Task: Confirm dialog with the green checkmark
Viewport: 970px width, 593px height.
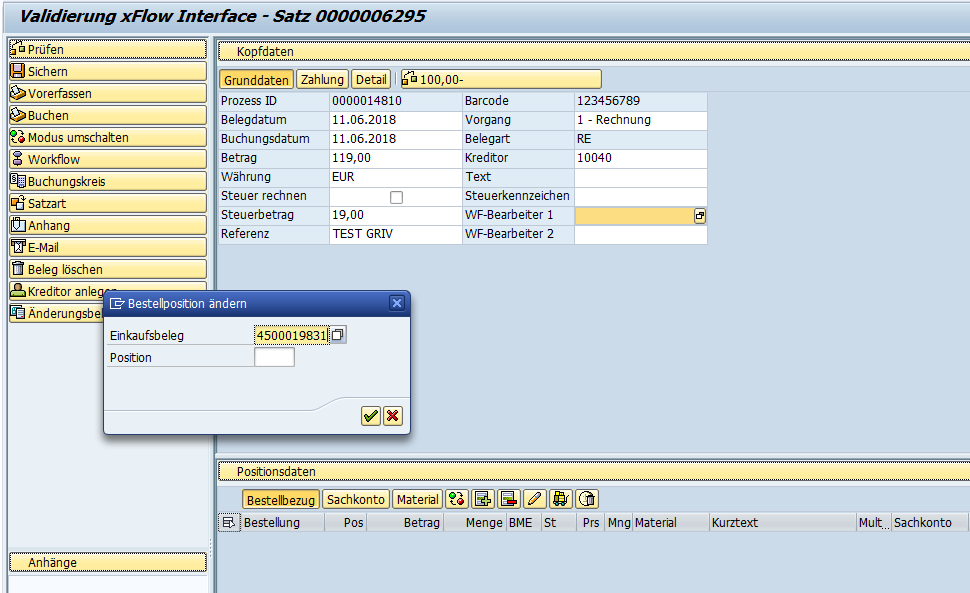Action: [371, 416]
